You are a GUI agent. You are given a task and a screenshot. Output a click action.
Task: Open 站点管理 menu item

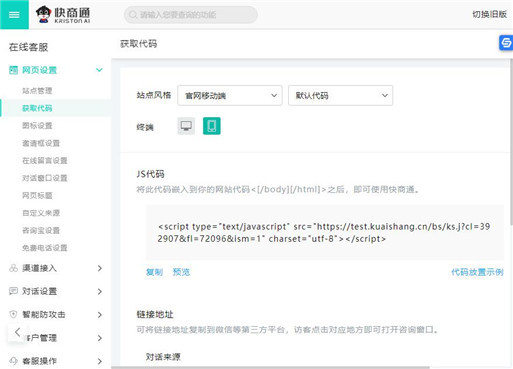pyautogui.click(x=37, y=91)
